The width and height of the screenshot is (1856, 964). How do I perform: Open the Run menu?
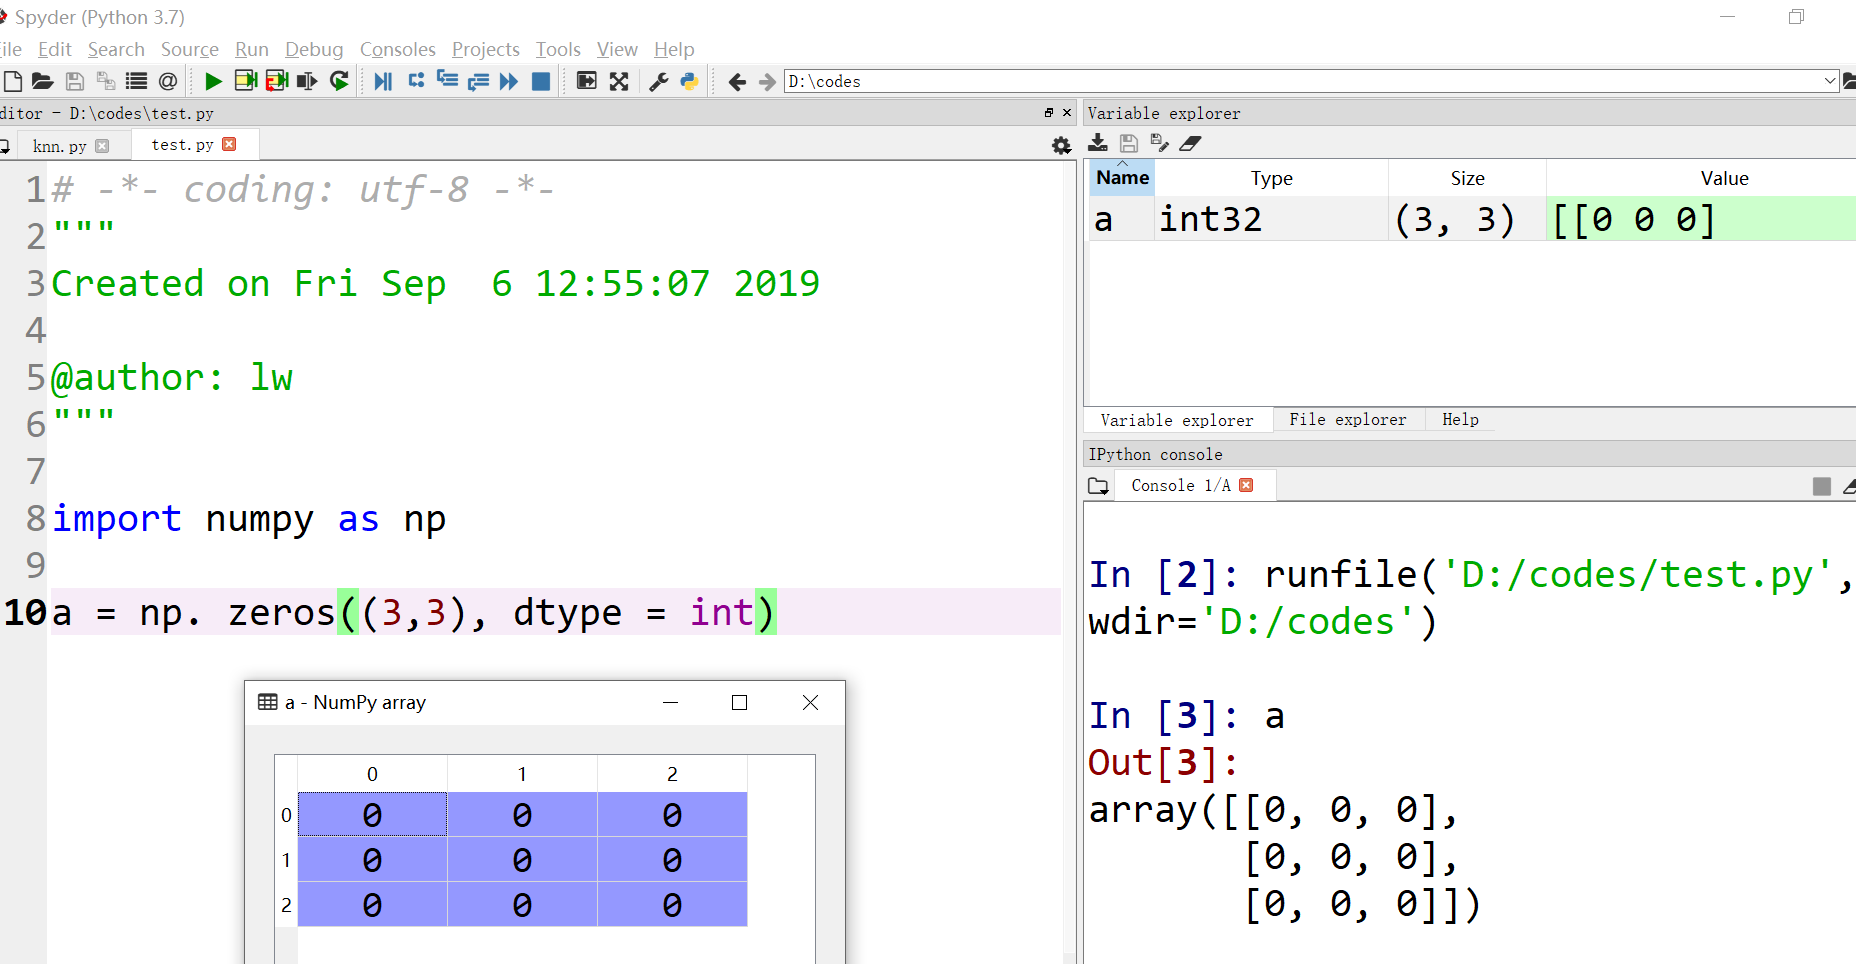pos(252,49)
